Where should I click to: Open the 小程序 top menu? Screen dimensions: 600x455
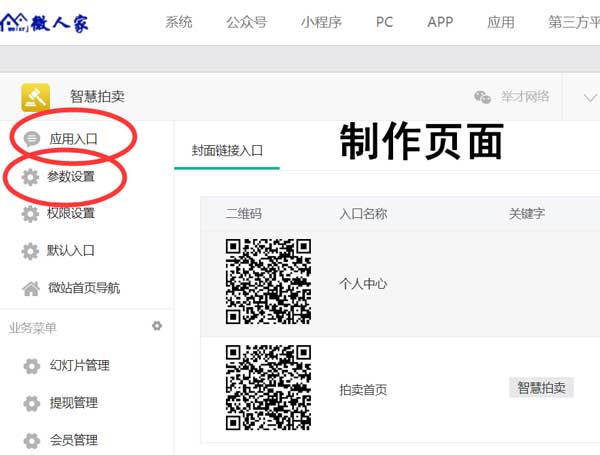[x=321, y=22]
